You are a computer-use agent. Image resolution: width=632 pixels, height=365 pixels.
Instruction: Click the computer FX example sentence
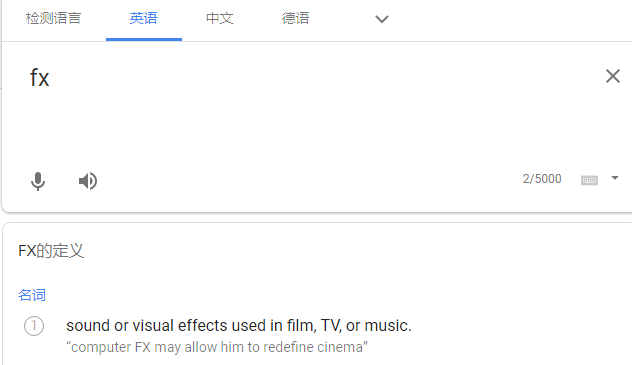[217, 347]
